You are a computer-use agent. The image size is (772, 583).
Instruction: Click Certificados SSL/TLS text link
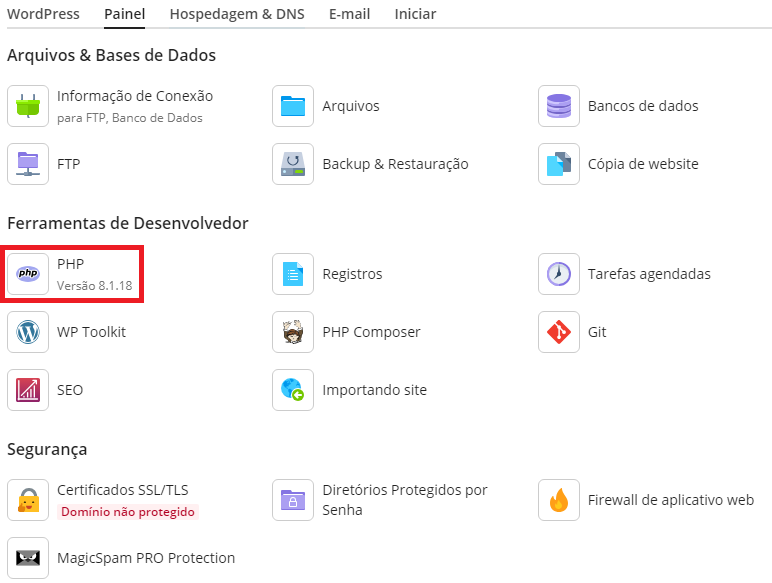point(123,490)
